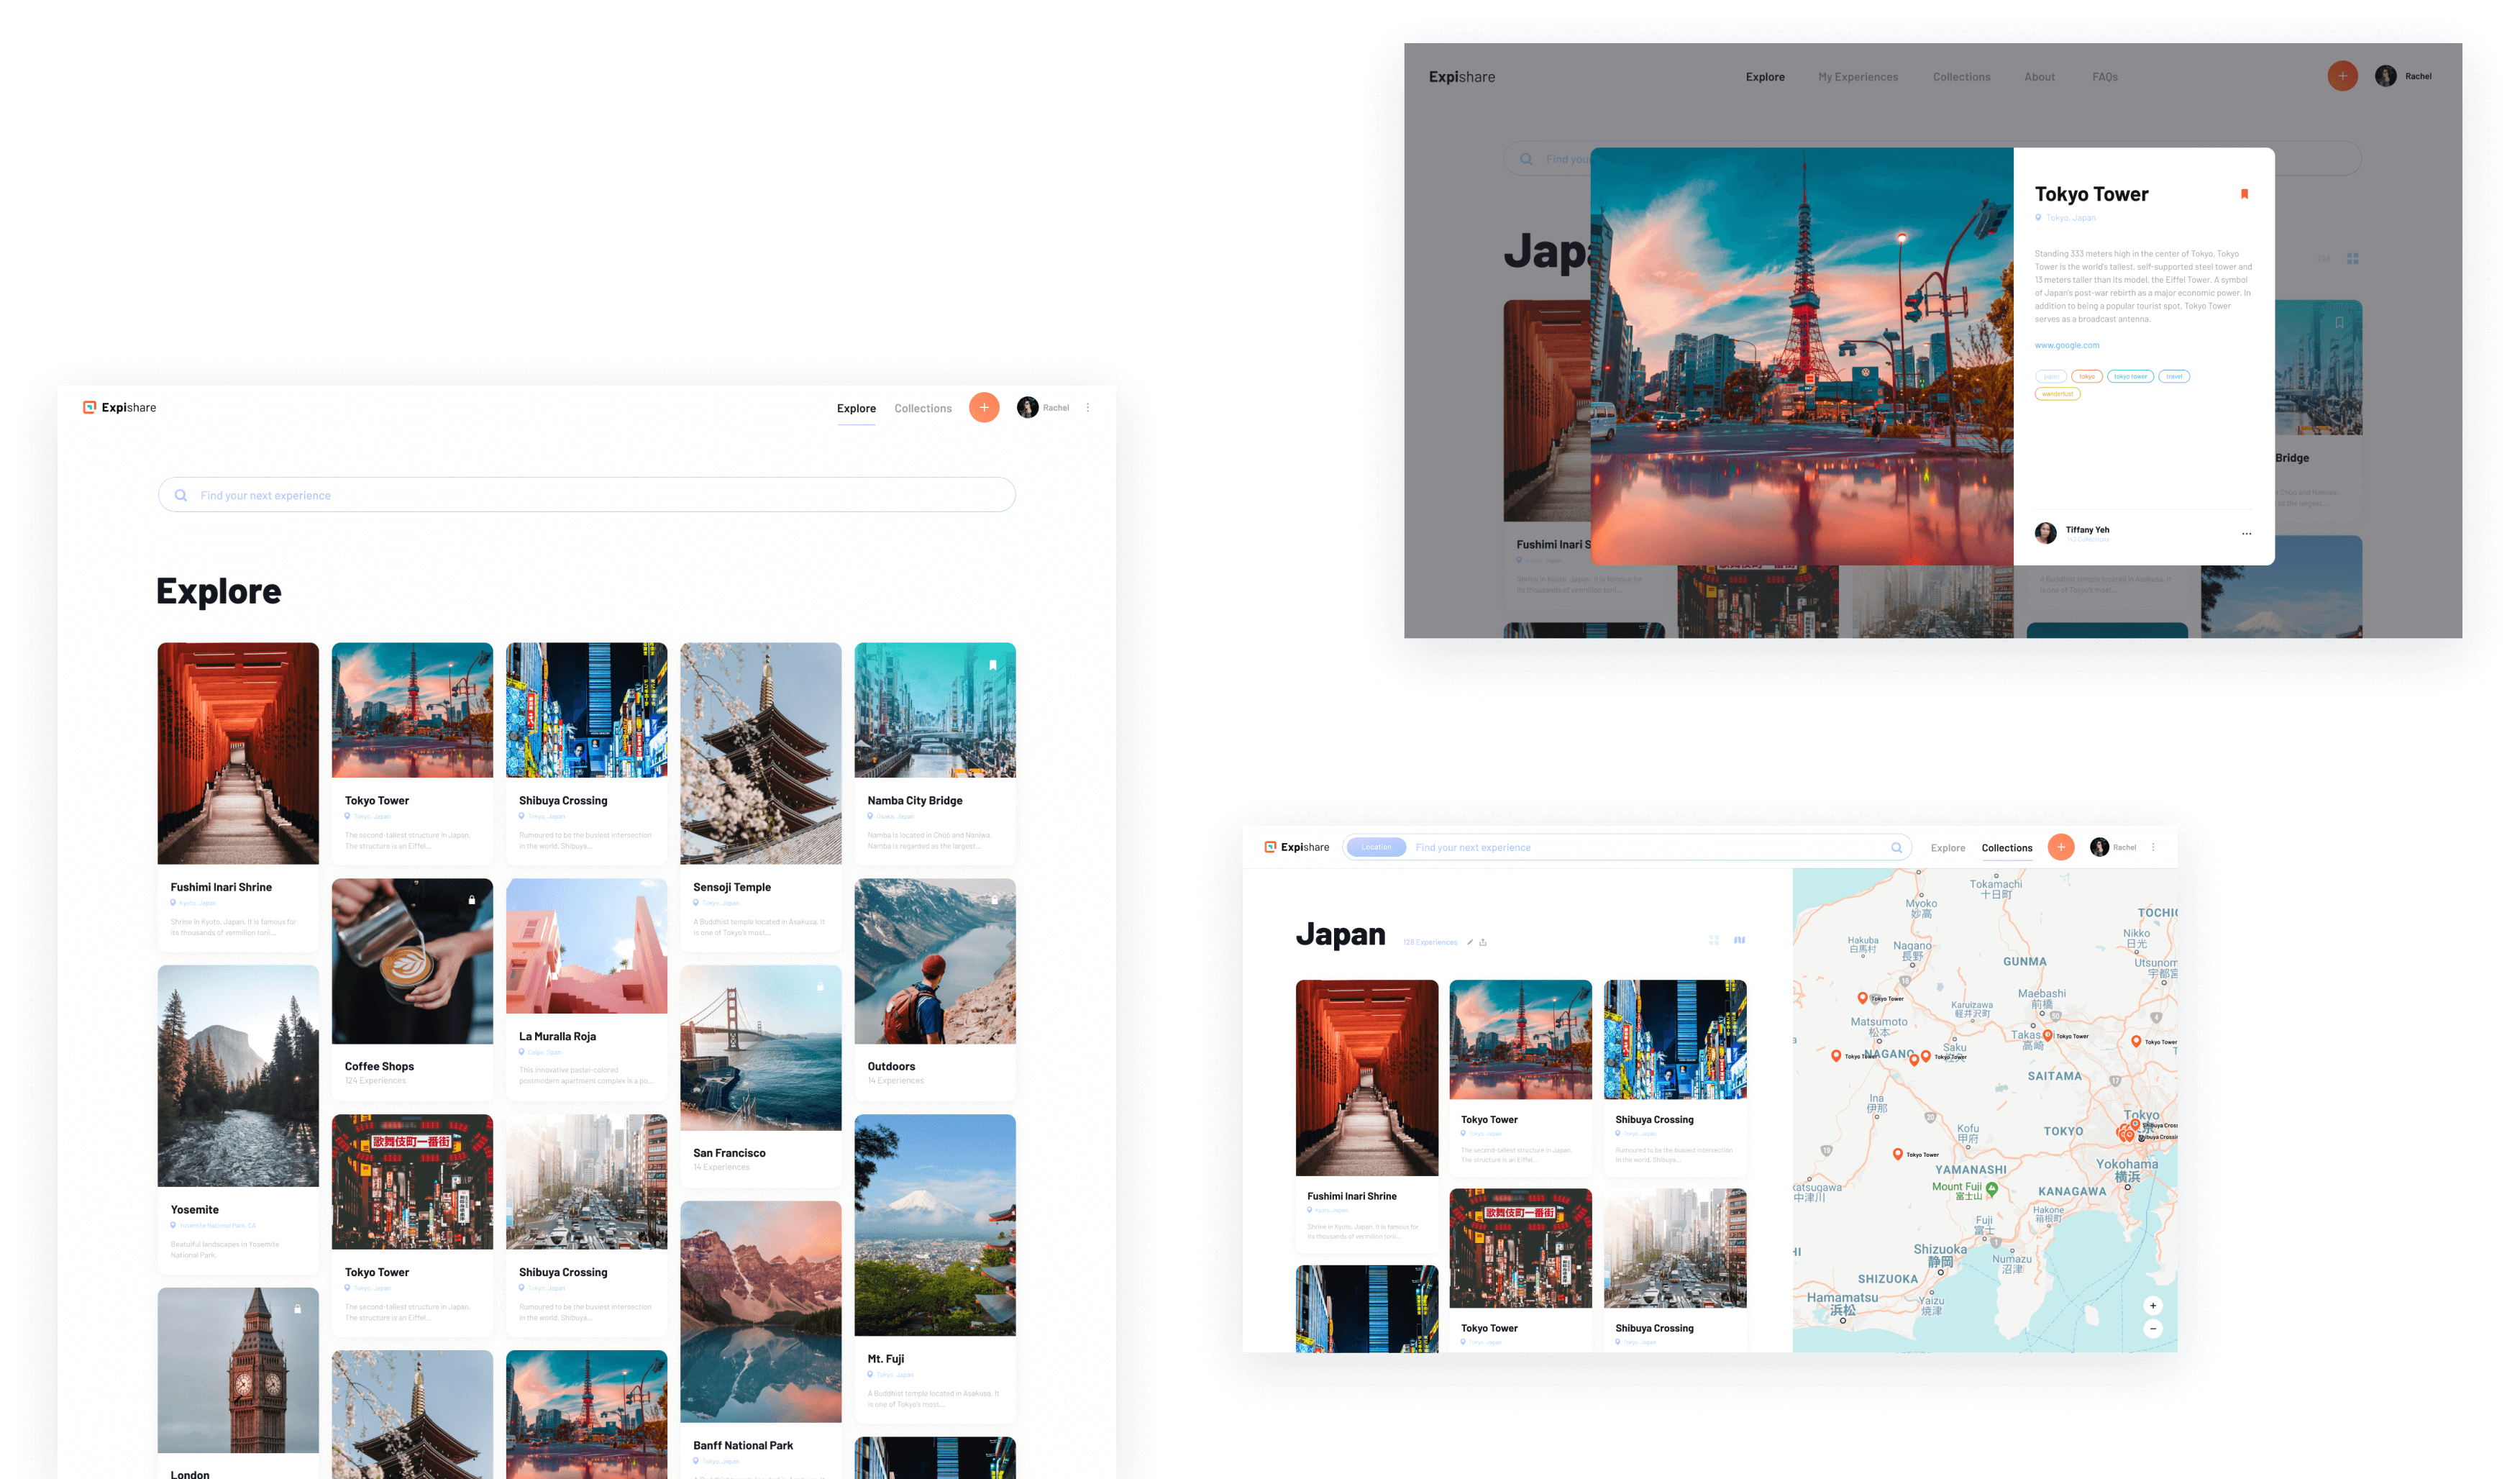Open the Fushimi Inari Shrine card on Explore page
The width and height of the screenshot is (2520, 1479).
[x=238, y=796]
